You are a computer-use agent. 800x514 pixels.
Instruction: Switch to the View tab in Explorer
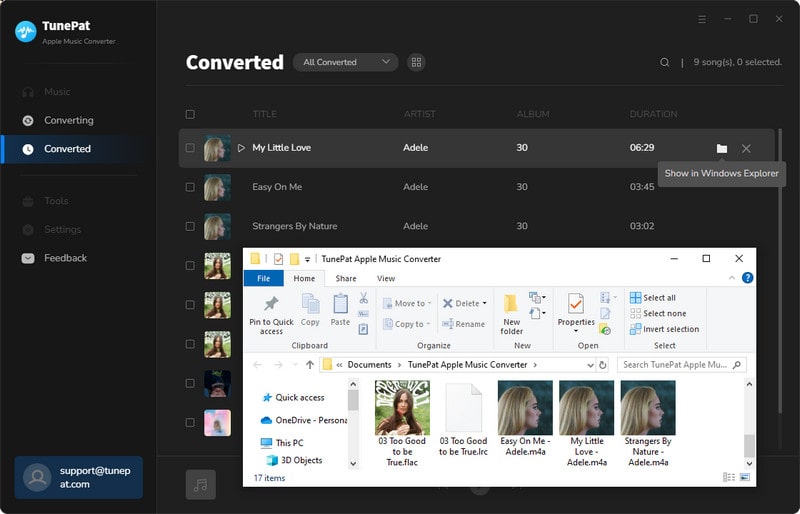click(x=386, y=278)
